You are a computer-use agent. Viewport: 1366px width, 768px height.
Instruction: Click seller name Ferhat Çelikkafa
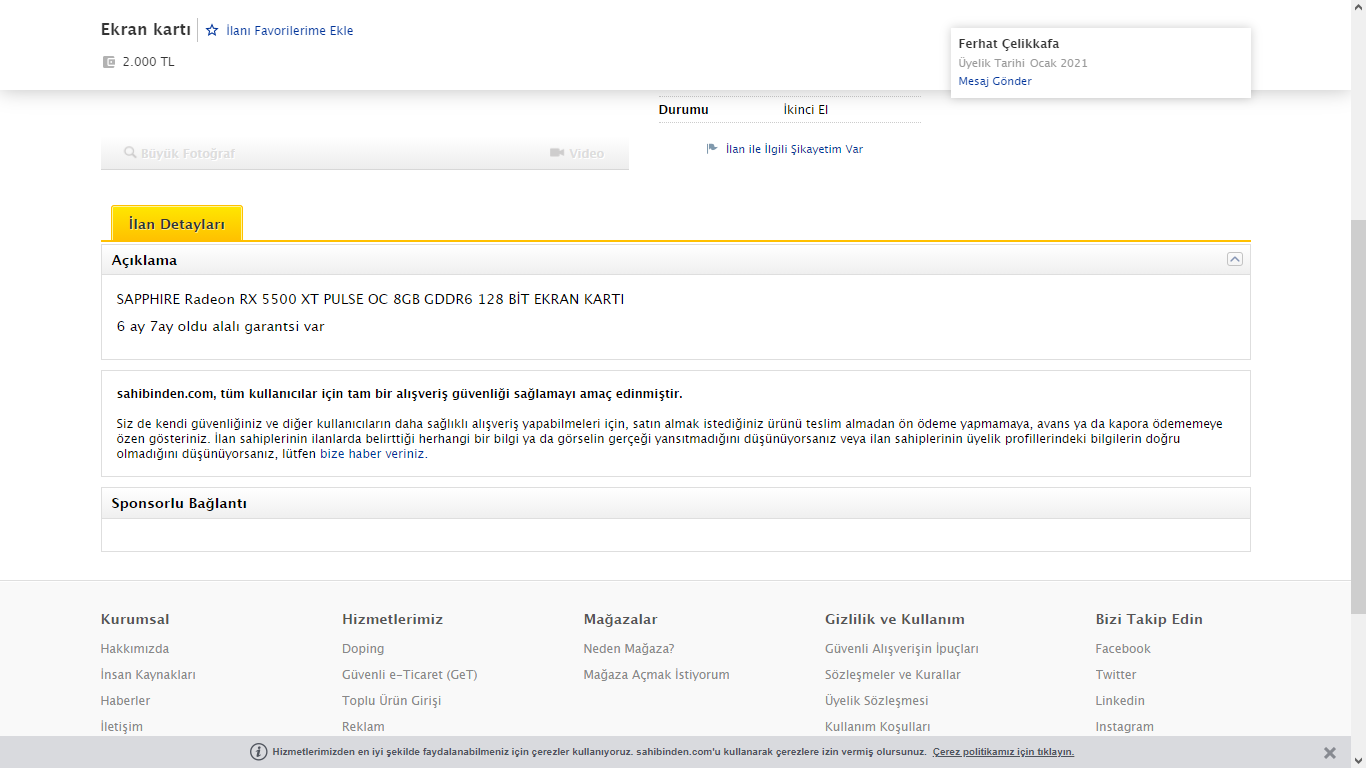[1008, 44]
